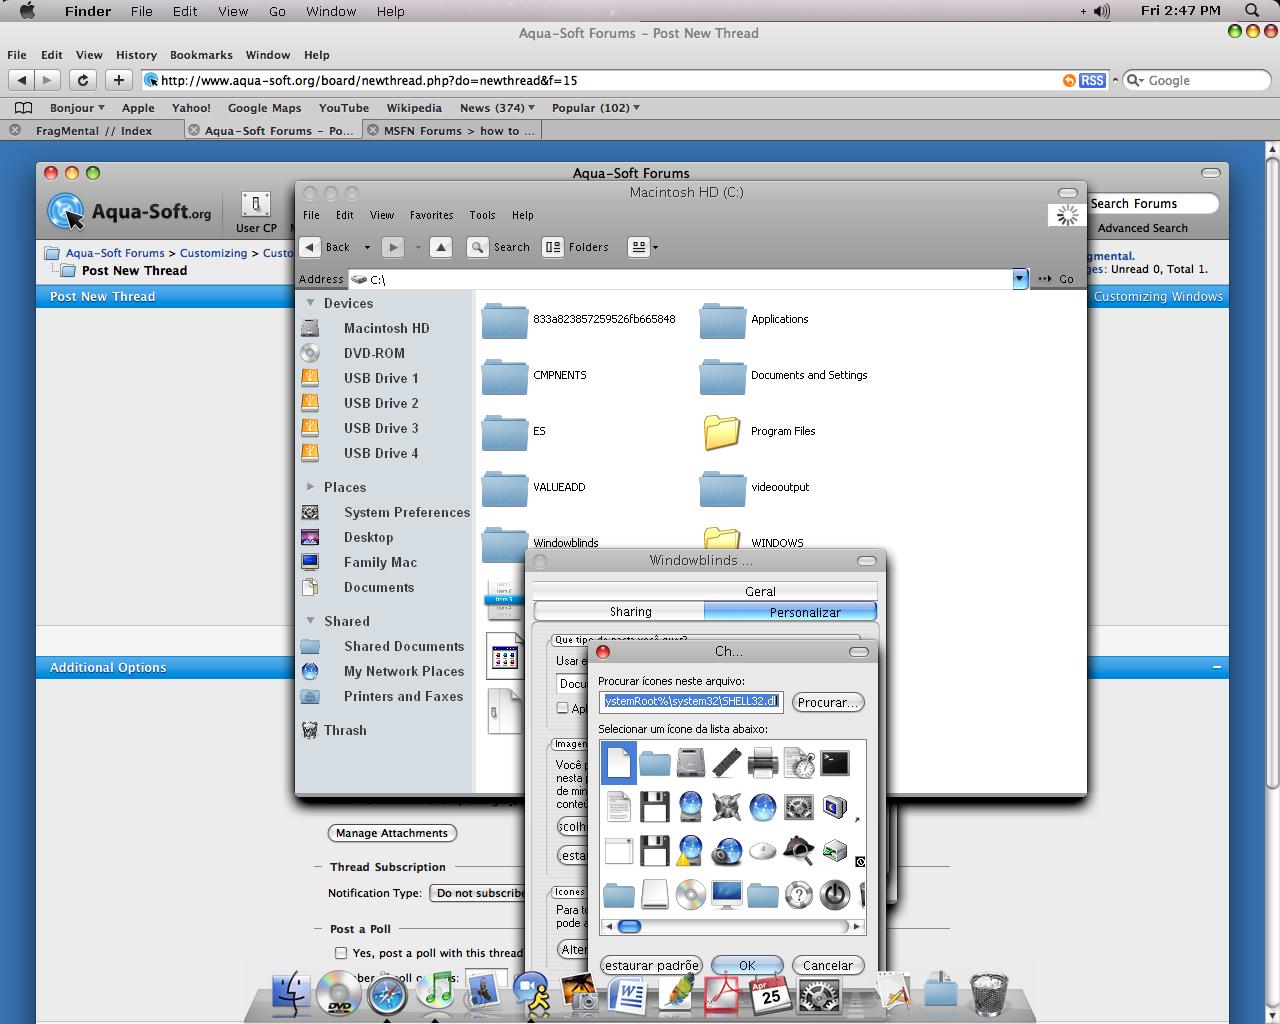This screenshot has height=1024, width=1280.
Task: Open the Address bar dropdown in Macintosh HD
Action: [1020, 279]
